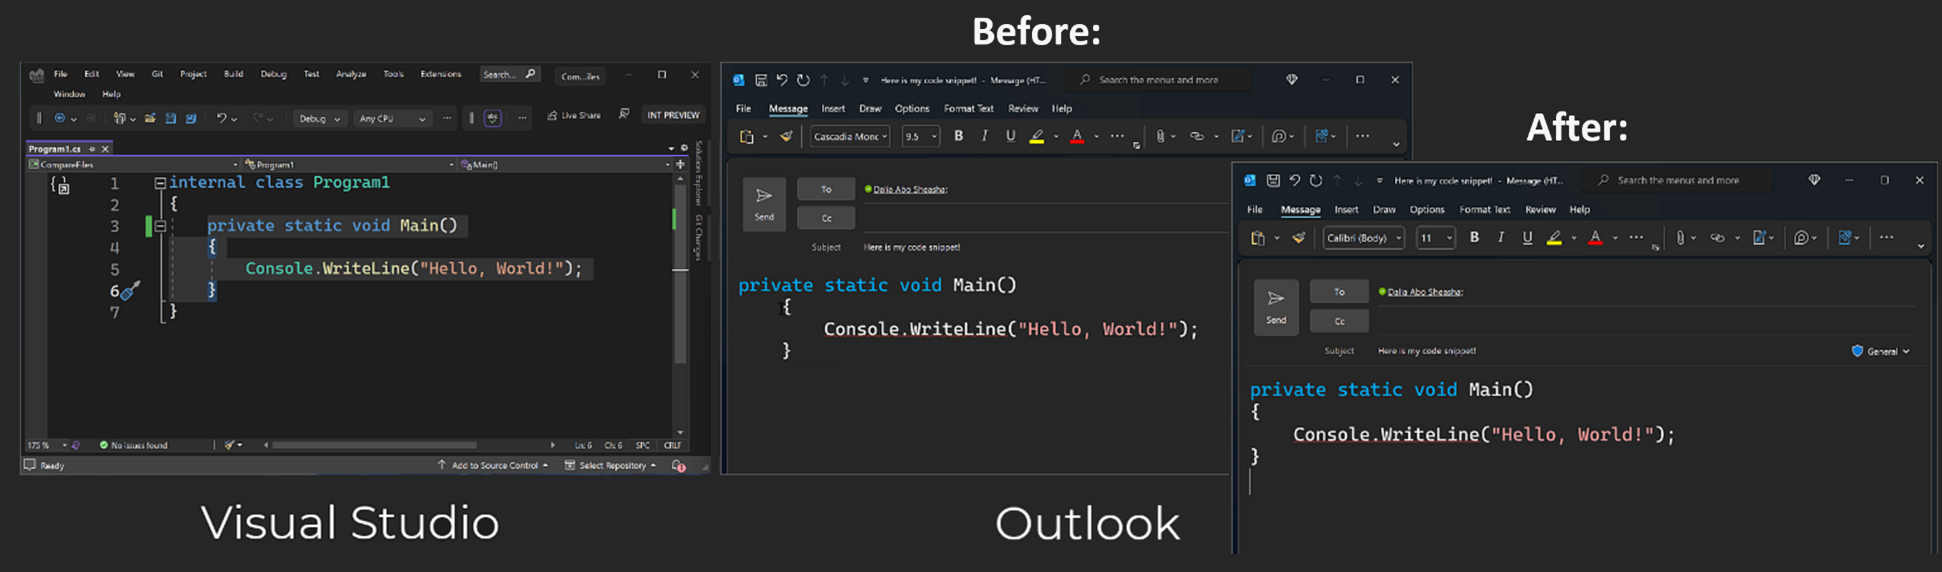Screen dimensions: 1942x572
Task: Click Send icon in the Calibri (Body) Outlook window
Action: pos(1276,306)
